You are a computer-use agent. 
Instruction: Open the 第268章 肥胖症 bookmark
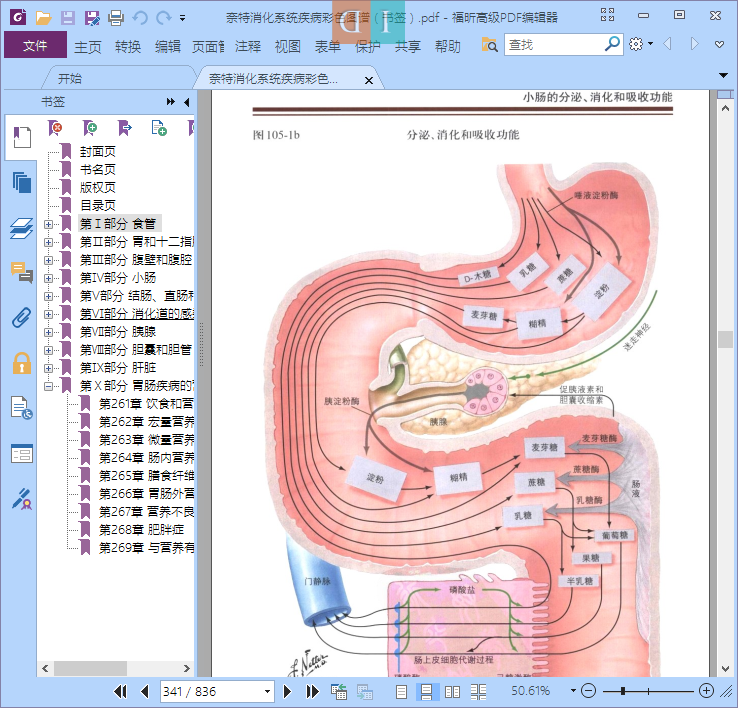(x=141, y=530)
